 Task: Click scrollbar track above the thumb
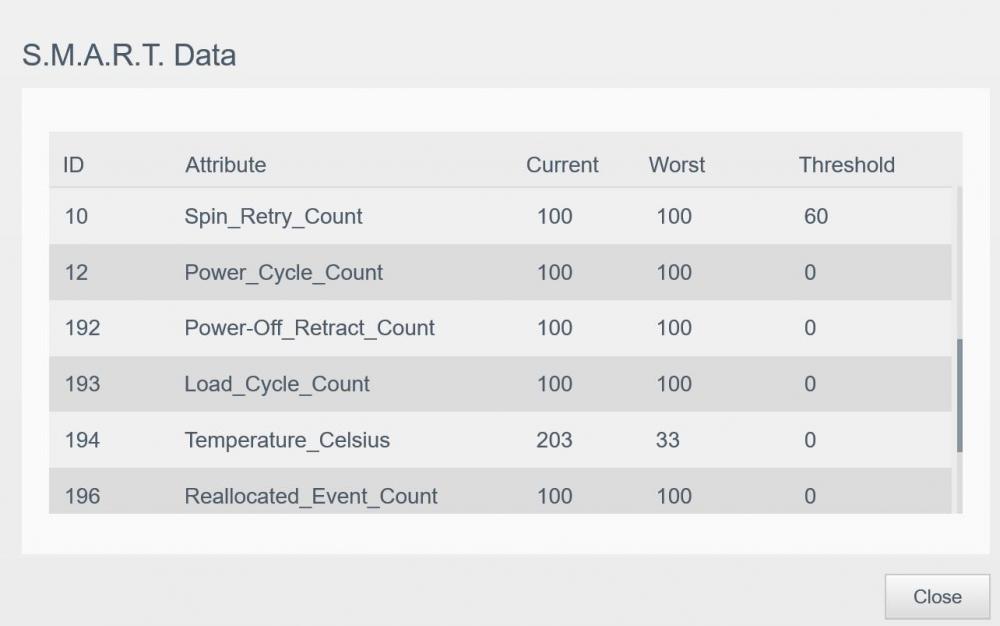pyautogui.click(x=960, y=260)
